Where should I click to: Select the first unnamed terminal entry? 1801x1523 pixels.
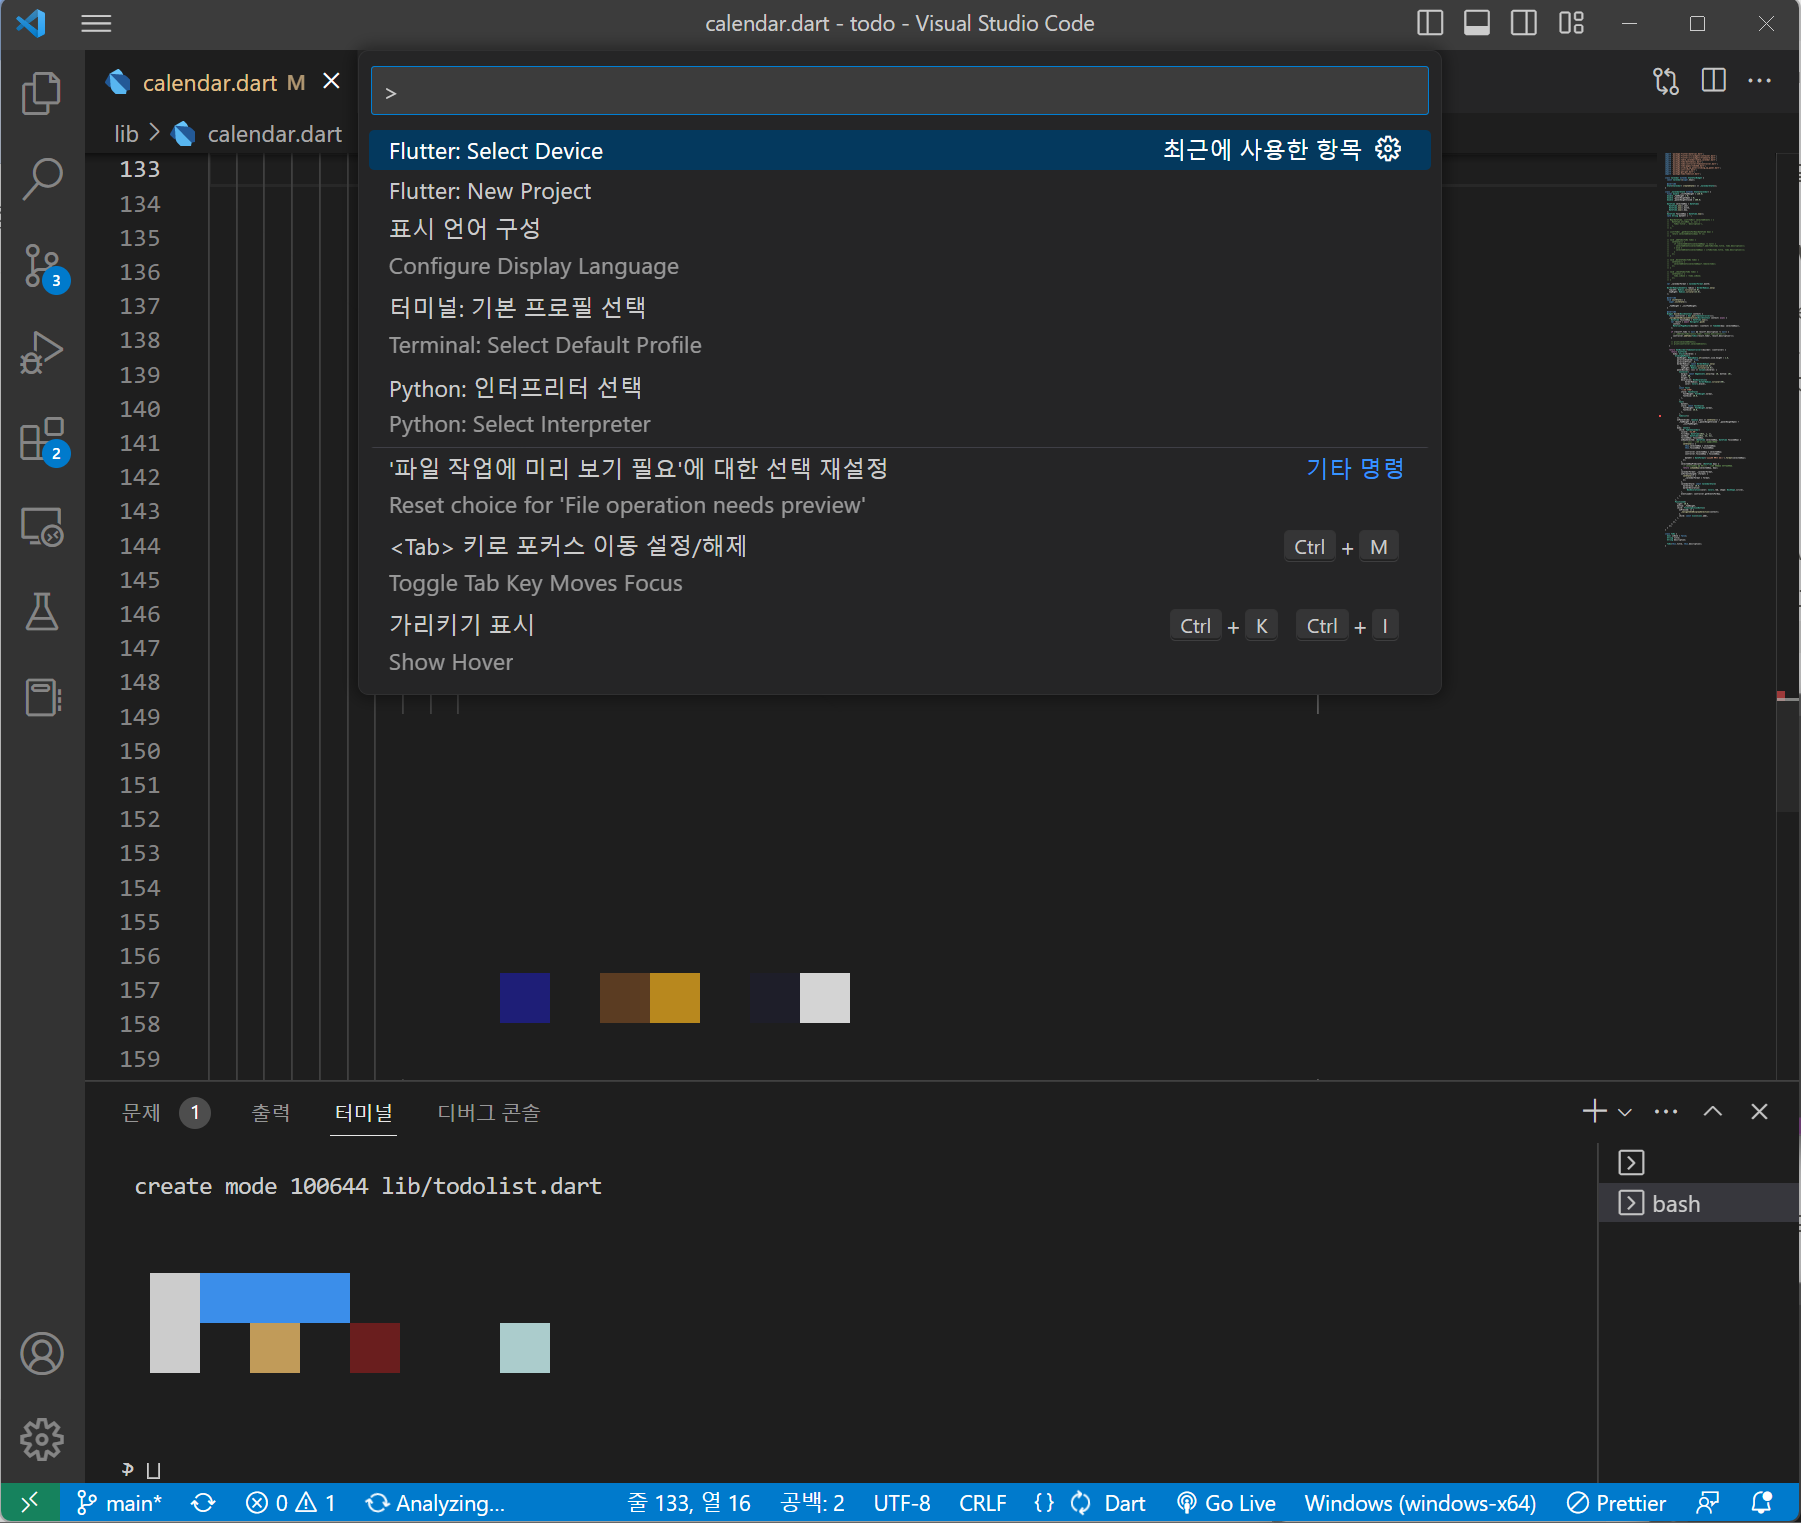coord(1699,1162)
